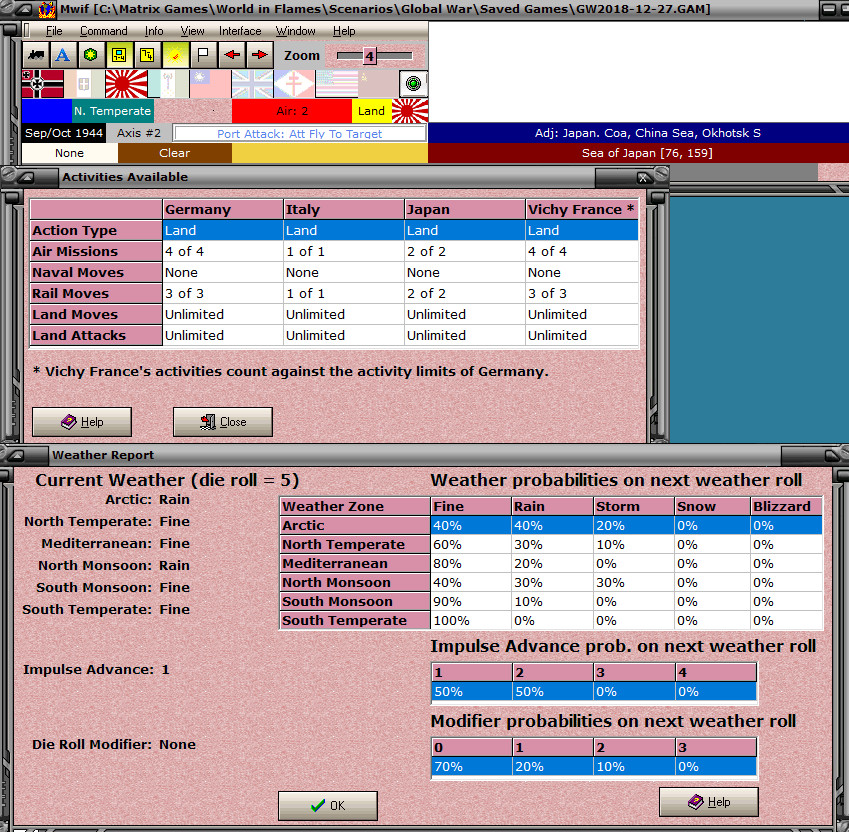Open the View menu
Screen dimensions: 849x832
coord(192,31)
